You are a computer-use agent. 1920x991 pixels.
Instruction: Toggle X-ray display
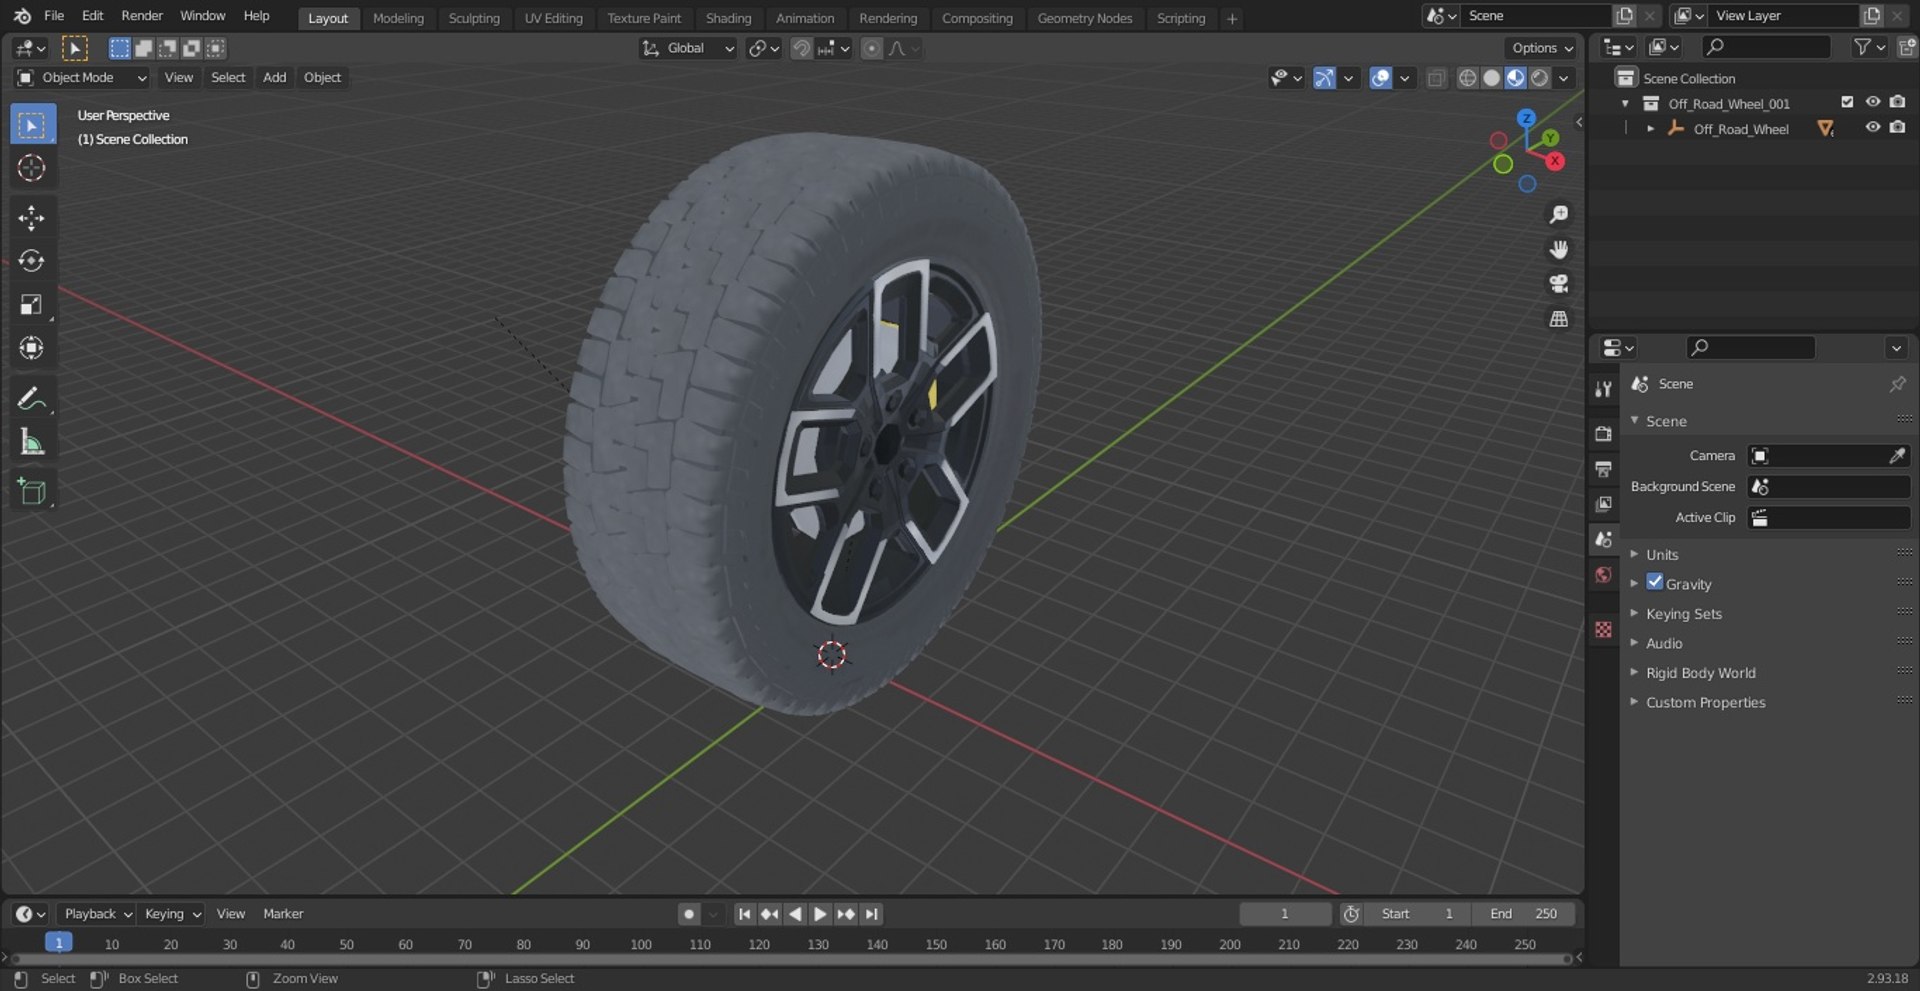point(1436,78)
